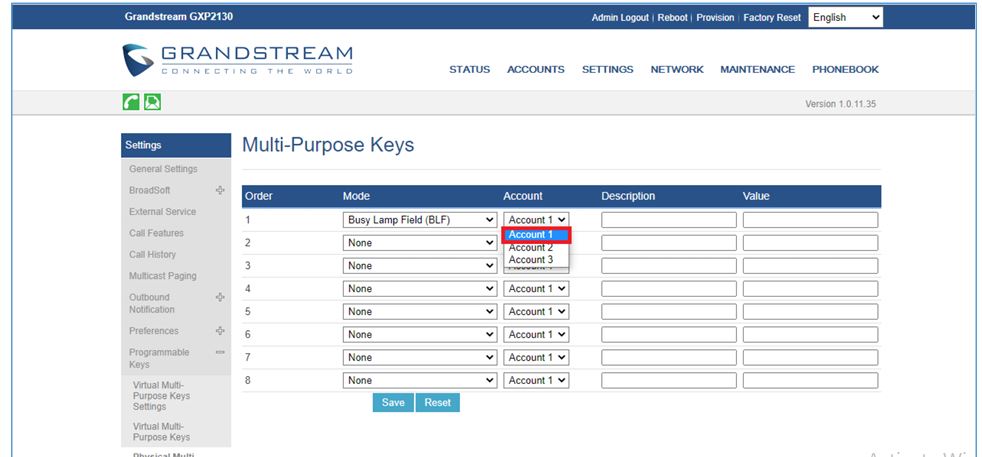Select Account 3 from dropdown list
Image resolution: width=982 pixels, height=457 pixels.
(531, 260)
